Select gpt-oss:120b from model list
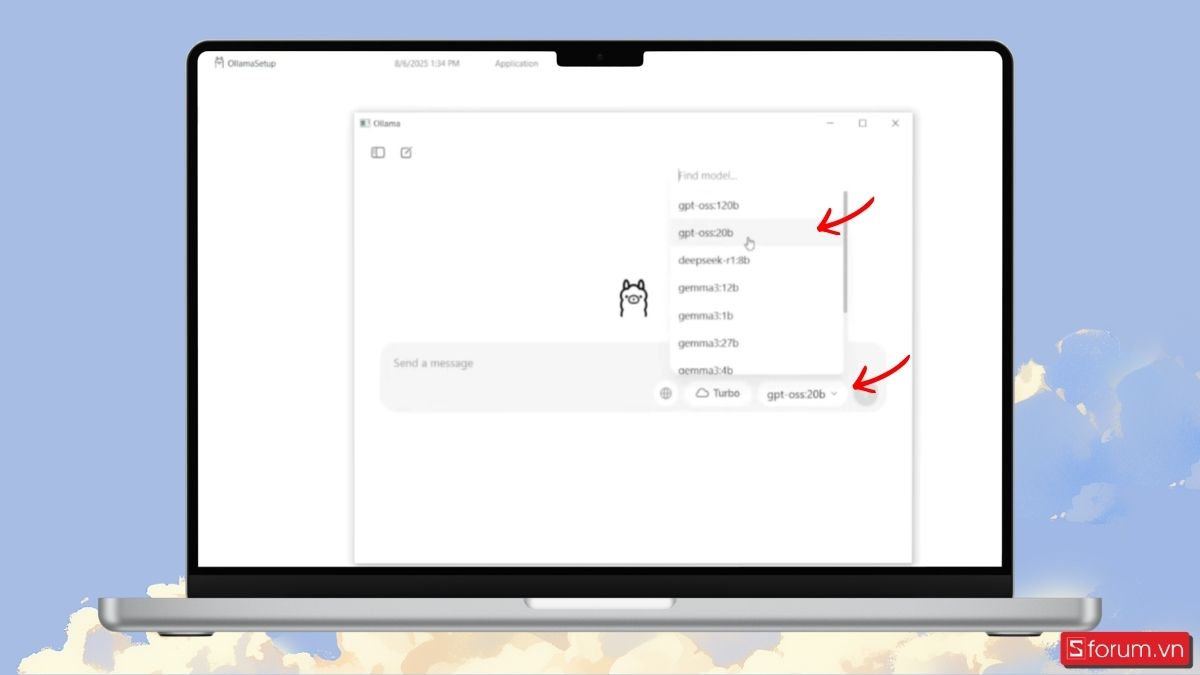Viewport: 1200px width, 675px height. 757,205
